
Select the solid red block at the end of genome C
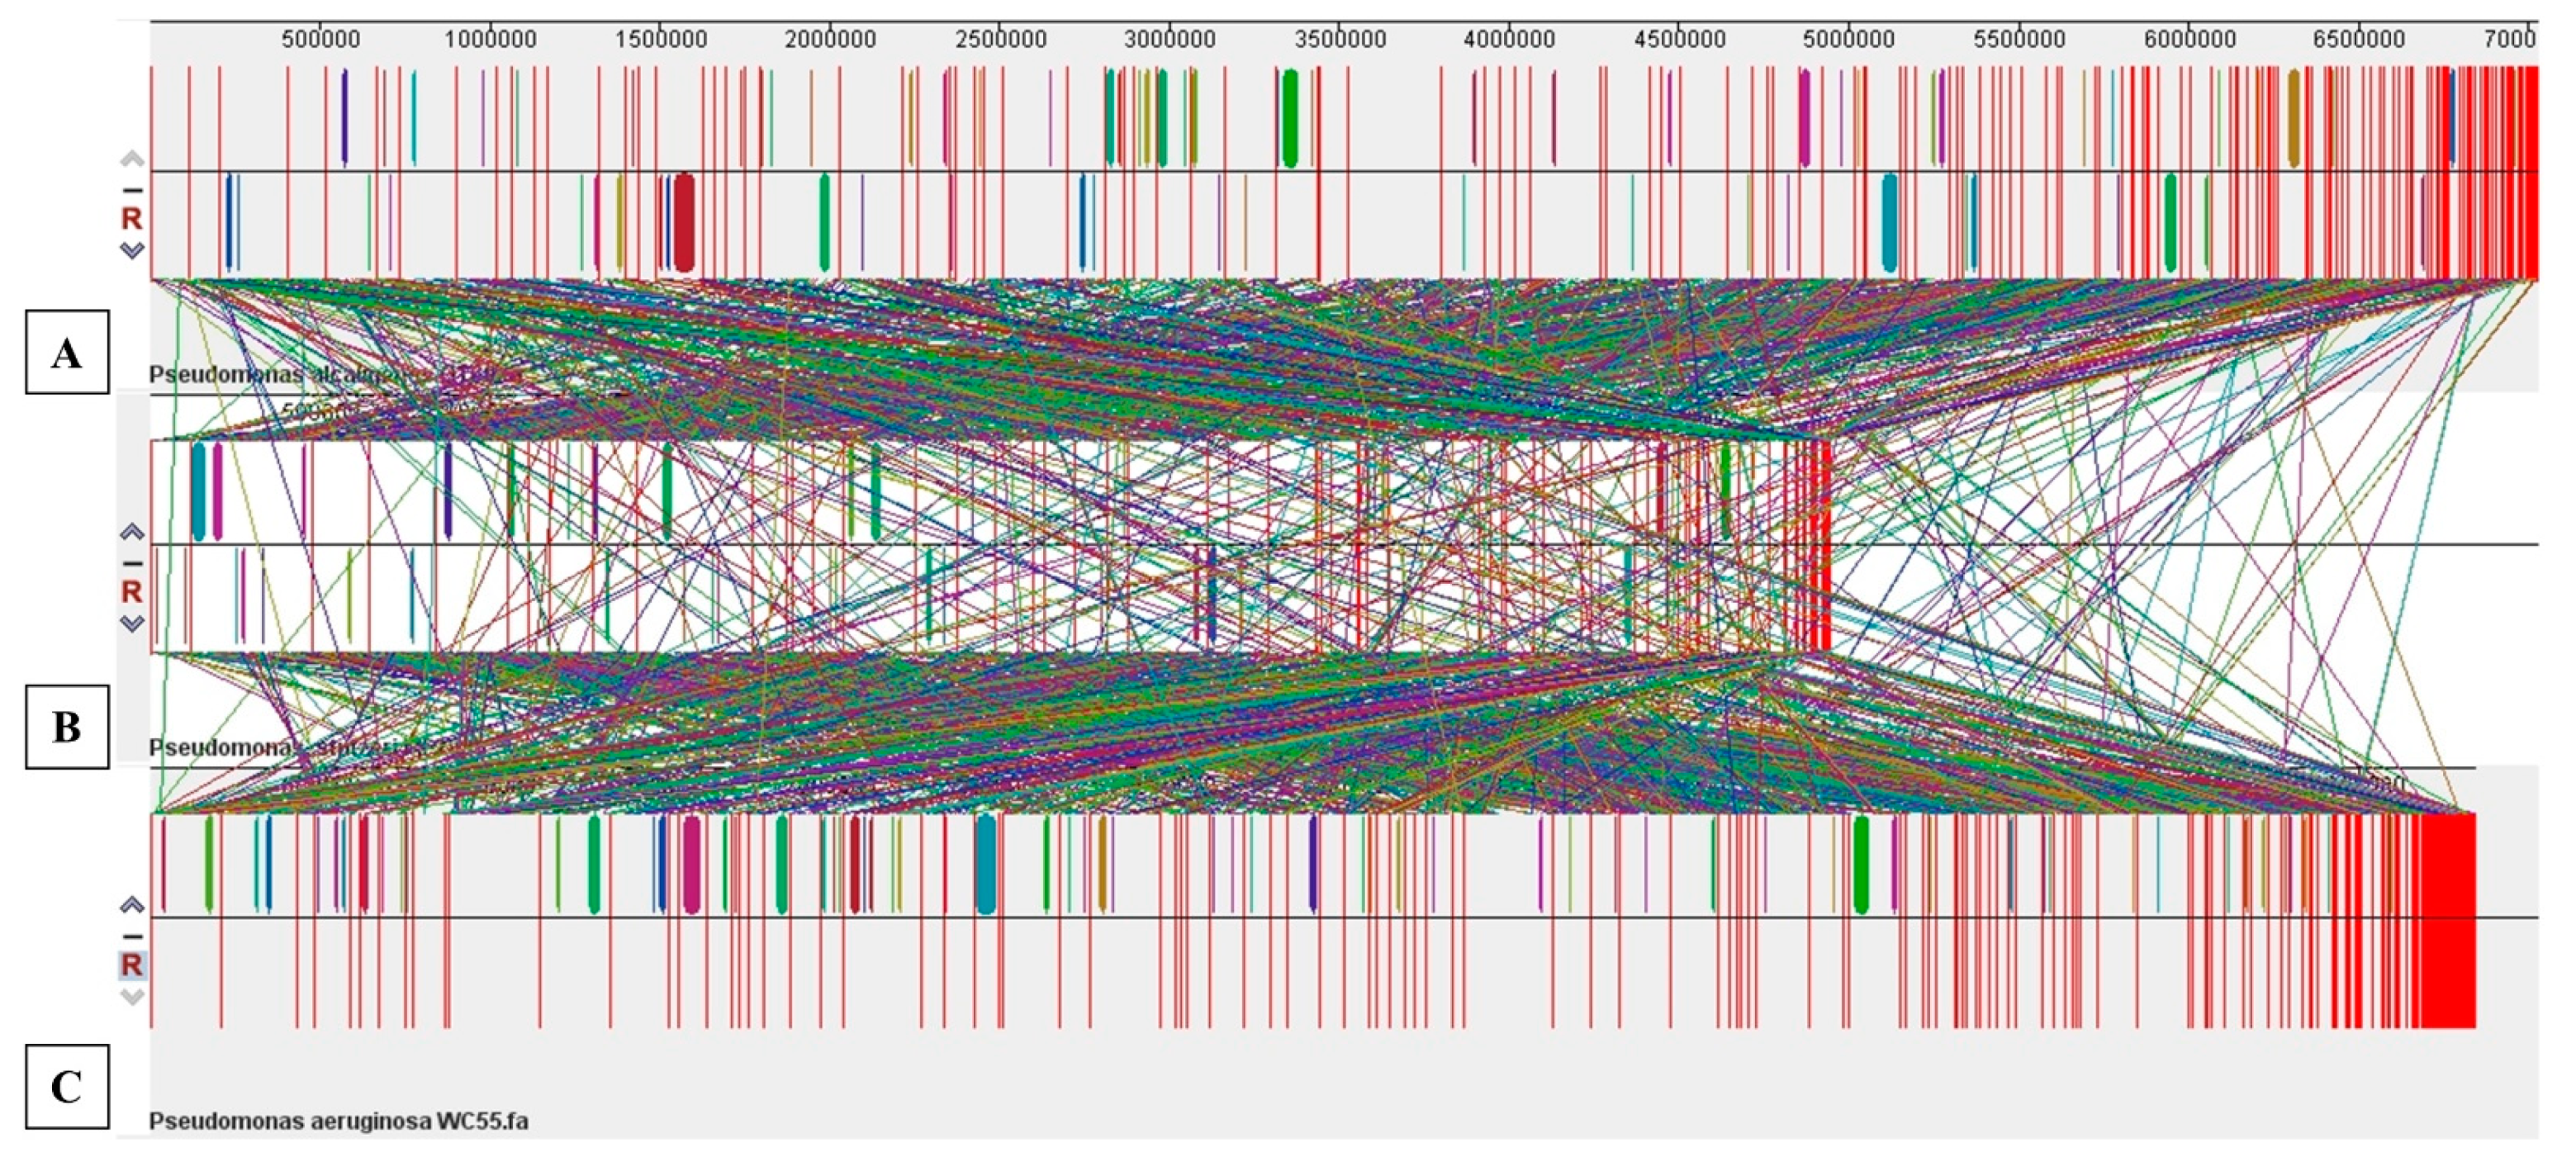coord(2448,920)
